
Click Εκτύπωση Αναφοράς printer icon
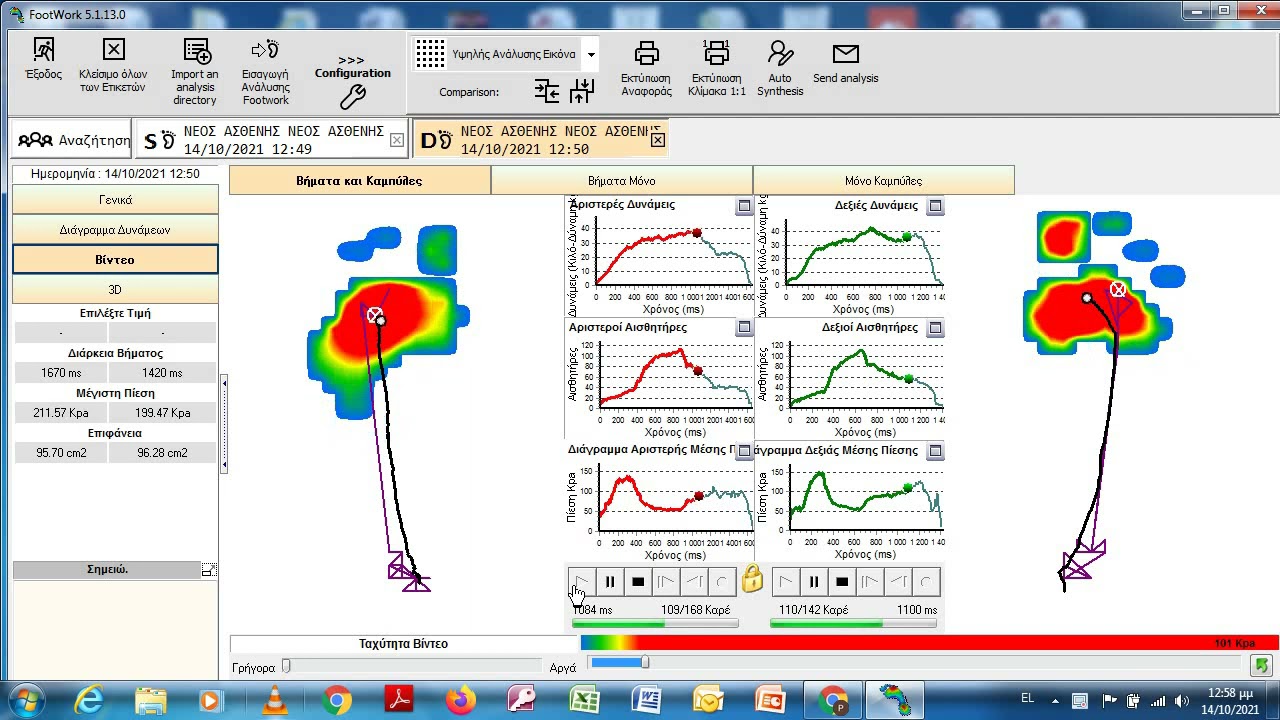647,53
